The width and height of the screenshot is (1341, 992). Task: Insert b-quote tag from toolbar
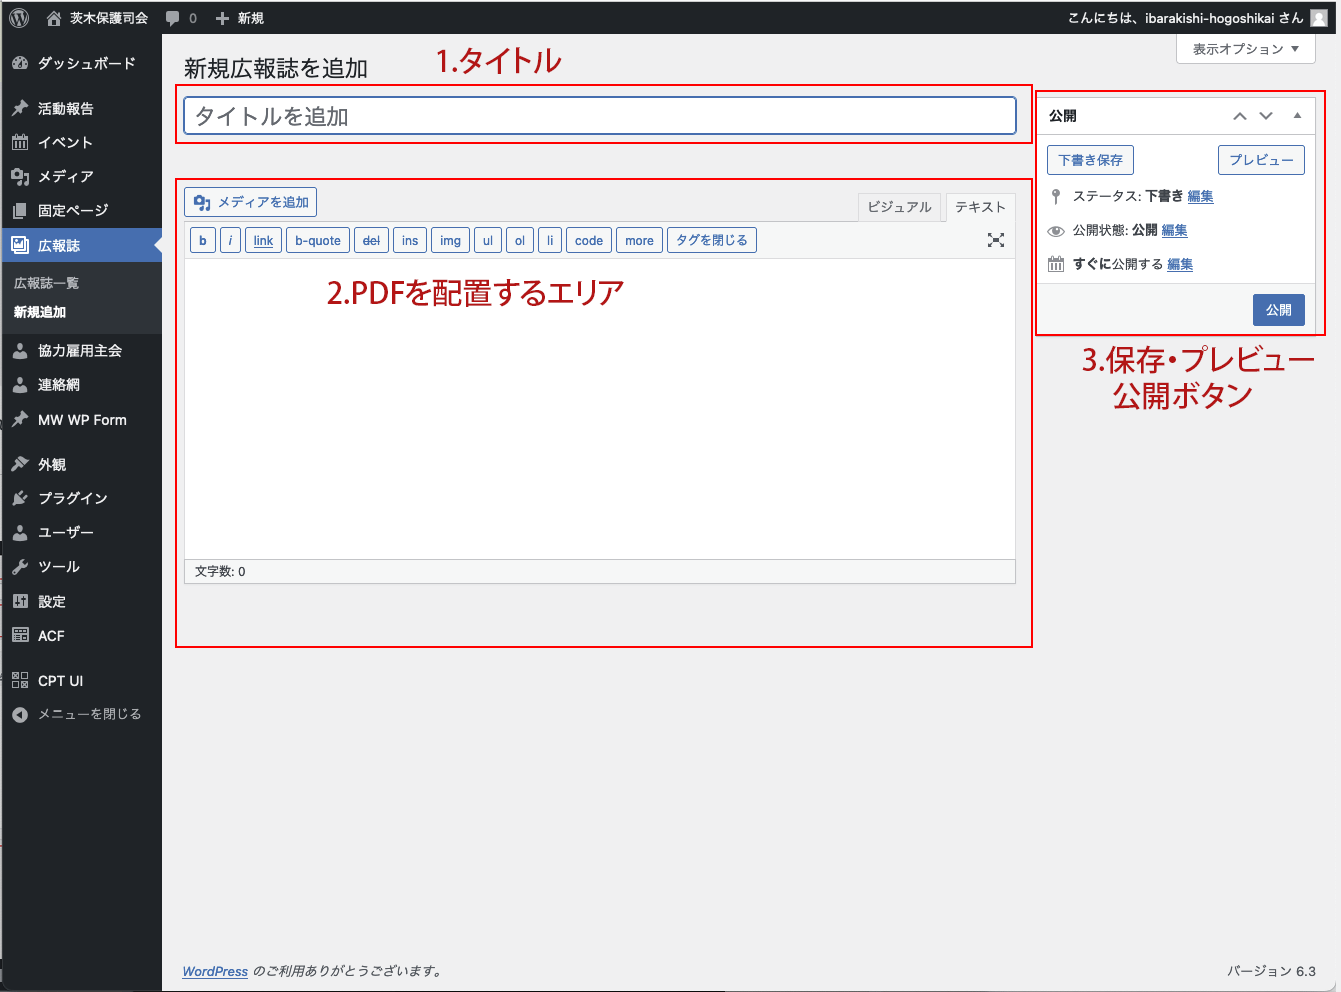click(317, 241)
